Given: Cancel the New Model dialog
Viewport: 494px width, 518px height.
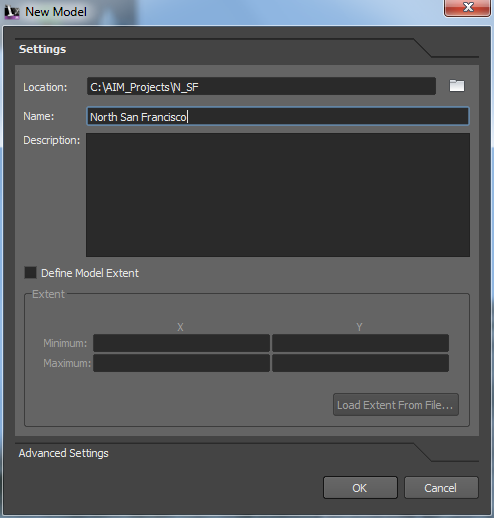Looking at the screenshot, I should point(441,488).
